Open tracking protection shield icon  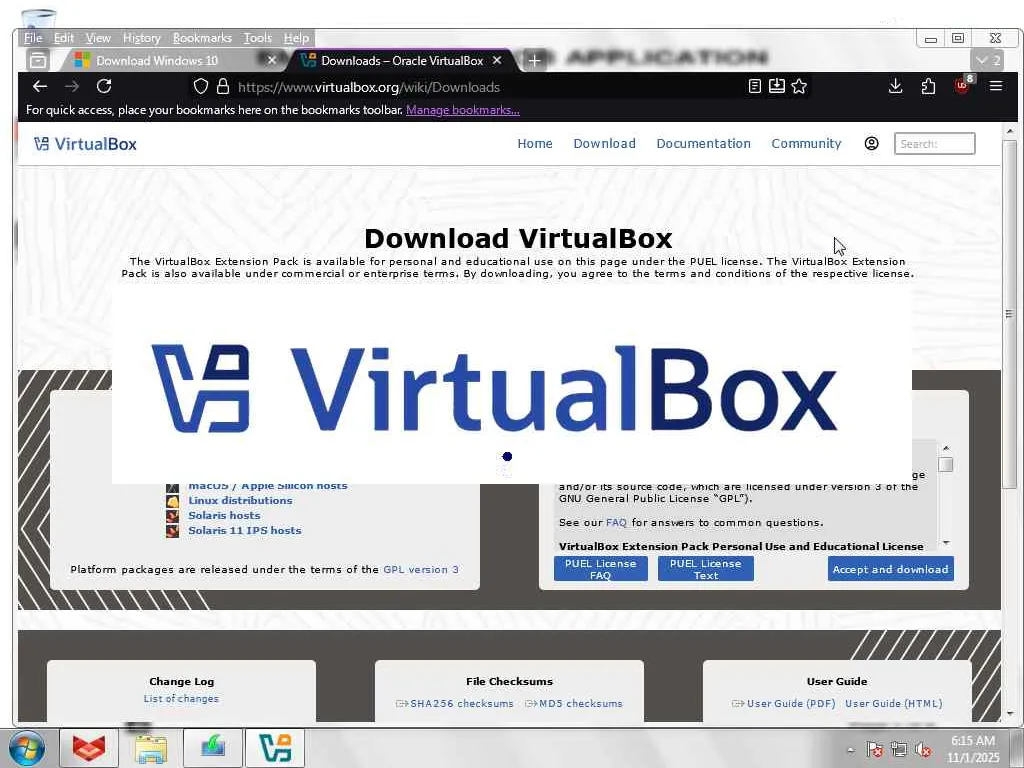(201, 87)
